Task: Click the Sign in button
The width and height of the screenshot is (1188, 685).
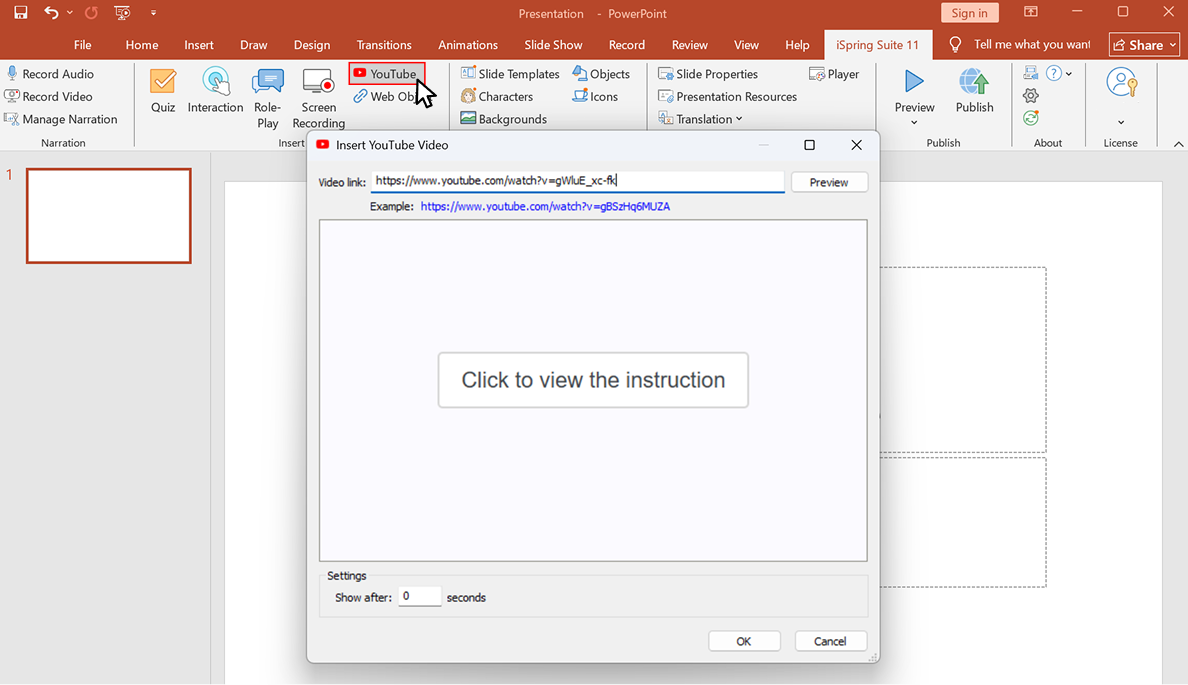Action: click(969, 12)
